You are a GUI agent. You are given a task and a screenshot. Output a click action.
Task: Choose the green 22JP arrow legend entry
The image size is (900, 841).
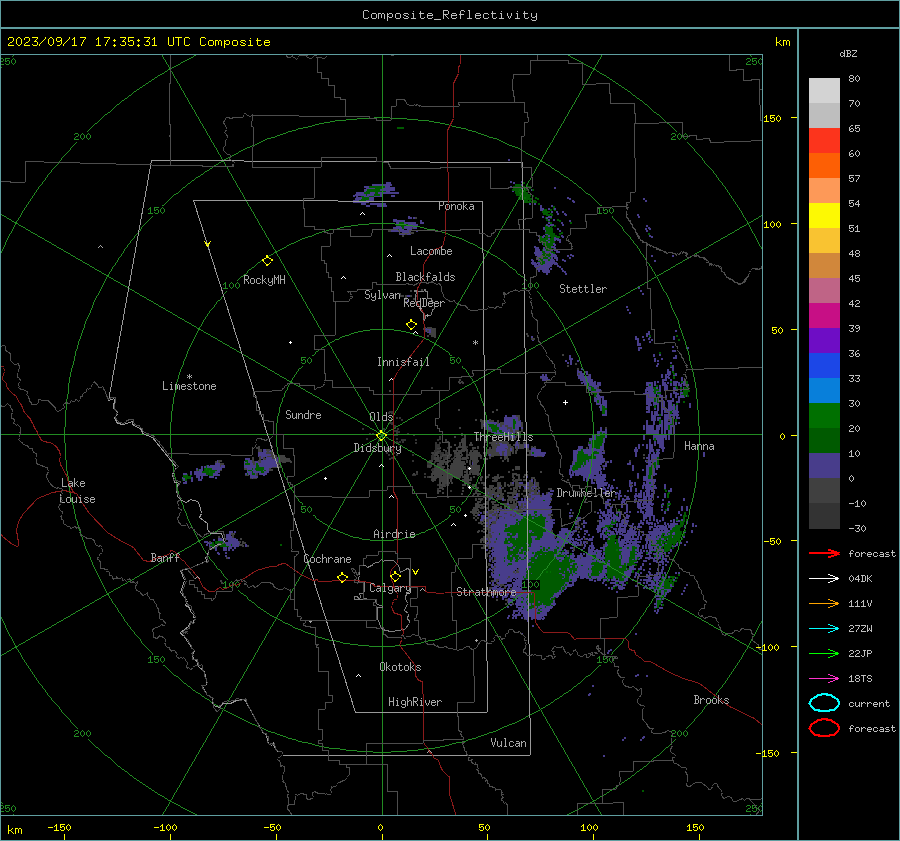[x=824, y=653]
